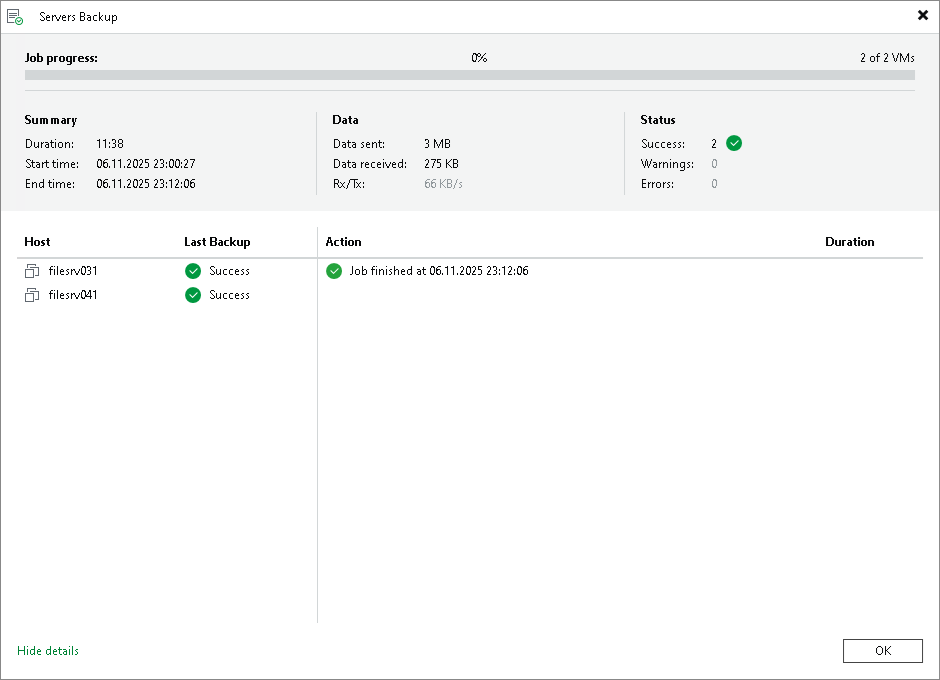The height and width of the screenshot is (680, 940).
Task: Select the Job finished at 23:12:06 entry
Action: [437, 271]
